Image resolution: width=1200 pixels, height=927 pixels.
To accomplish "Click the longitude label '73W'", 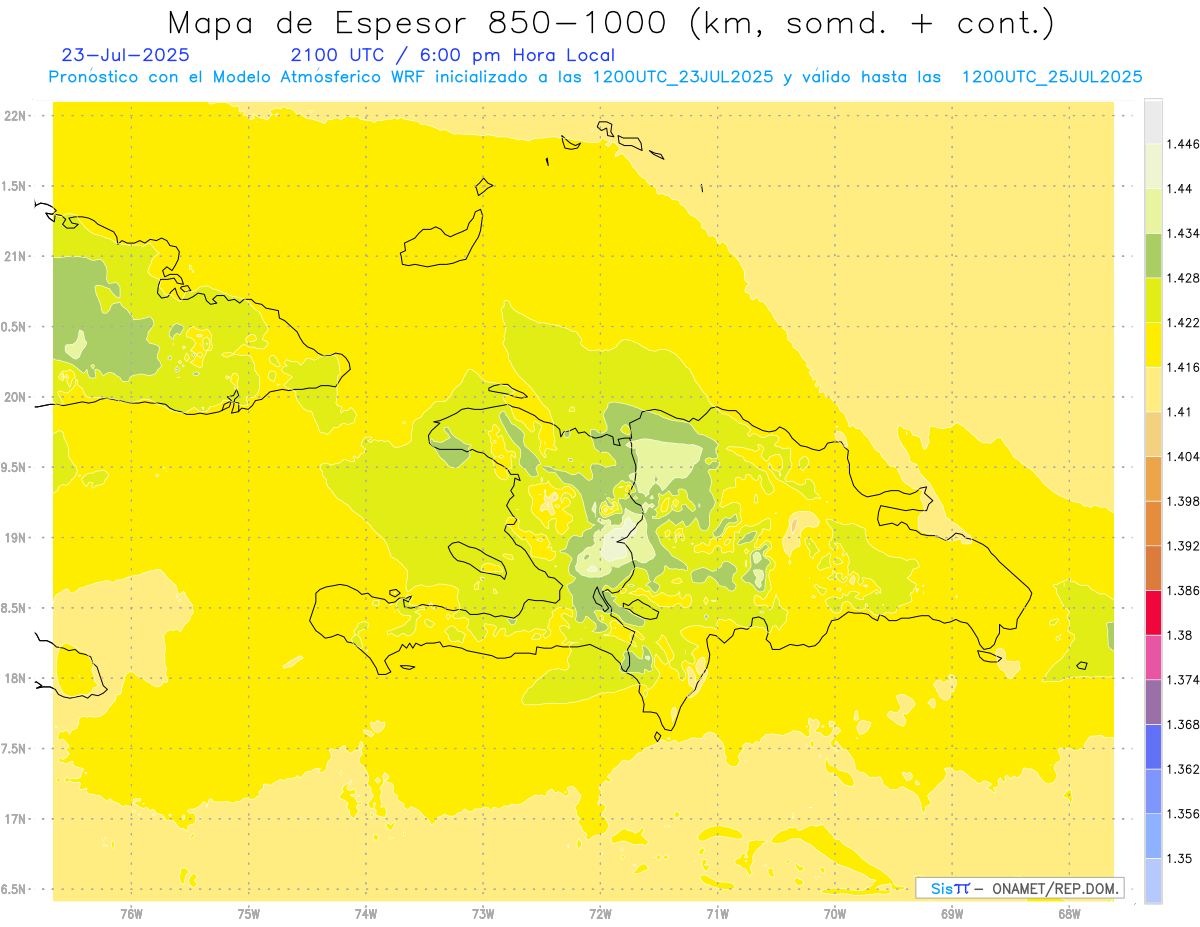I will coord(484,914).
